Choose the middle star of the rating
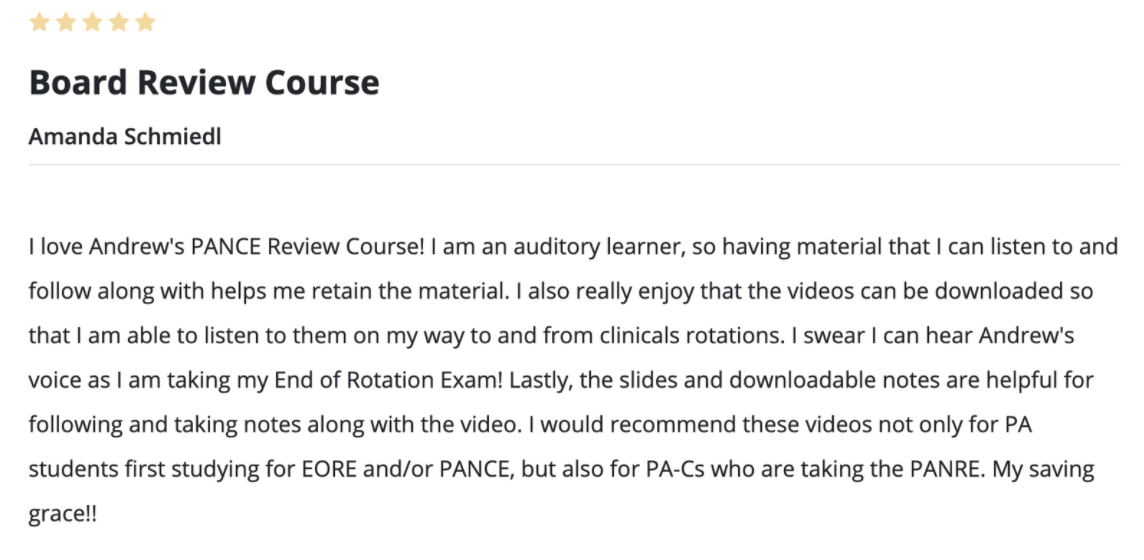Viewport: 1144px width, 560px height. click(92, 22)
